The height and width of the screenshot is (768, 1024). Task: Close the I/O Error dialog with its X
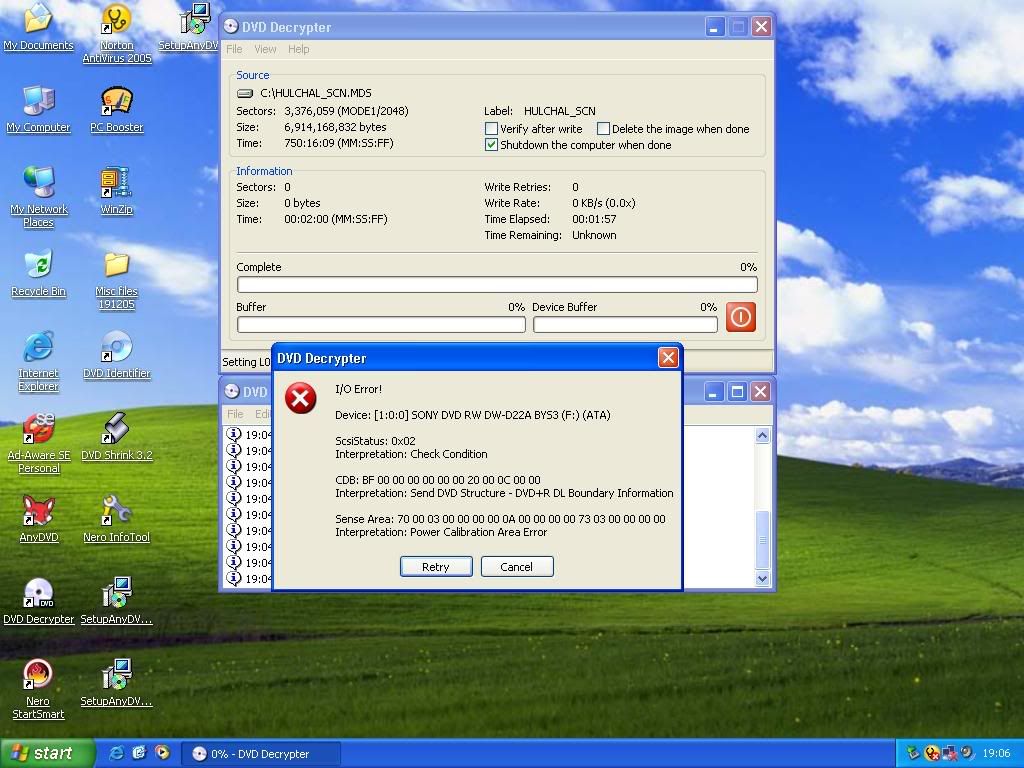coord(668,358)
